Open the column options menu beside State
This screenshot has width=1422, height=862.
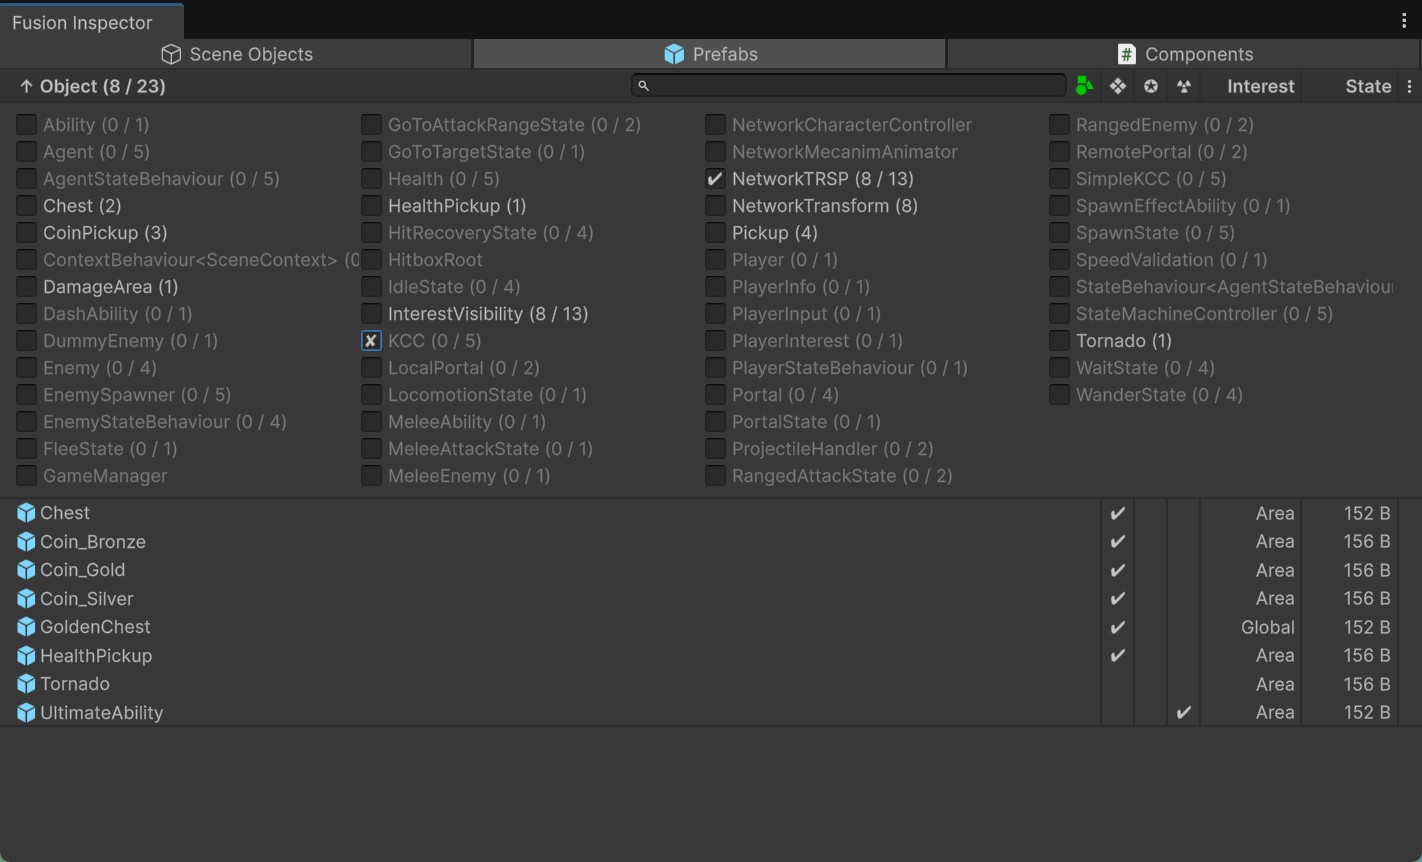click(1409, 87)
